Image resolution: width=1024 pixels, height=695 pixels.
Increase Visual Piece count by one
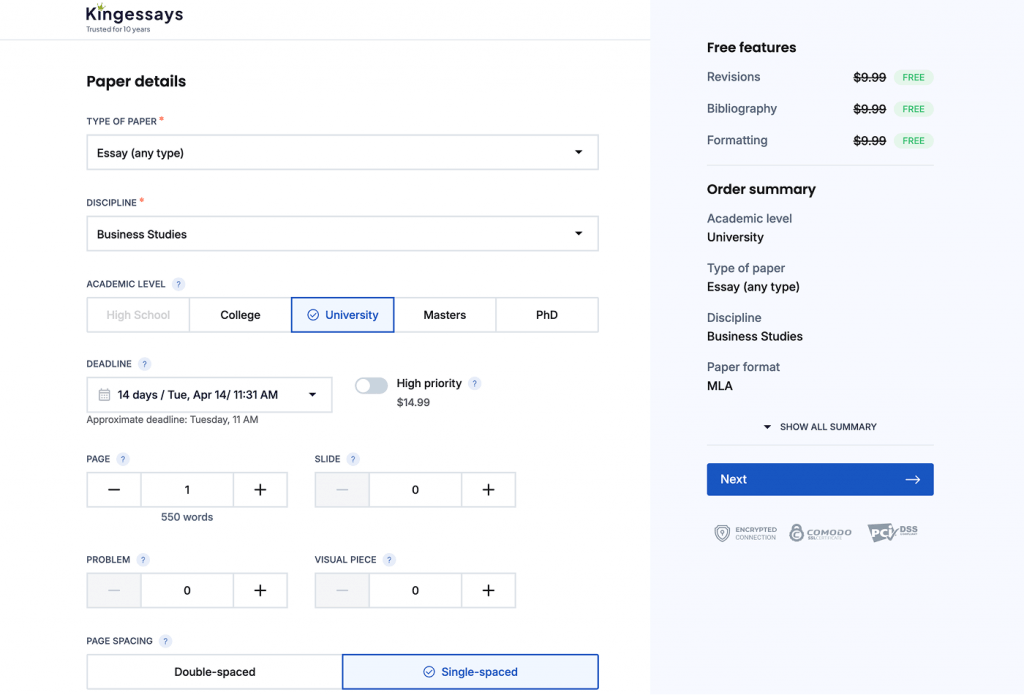tap(488, 591)
